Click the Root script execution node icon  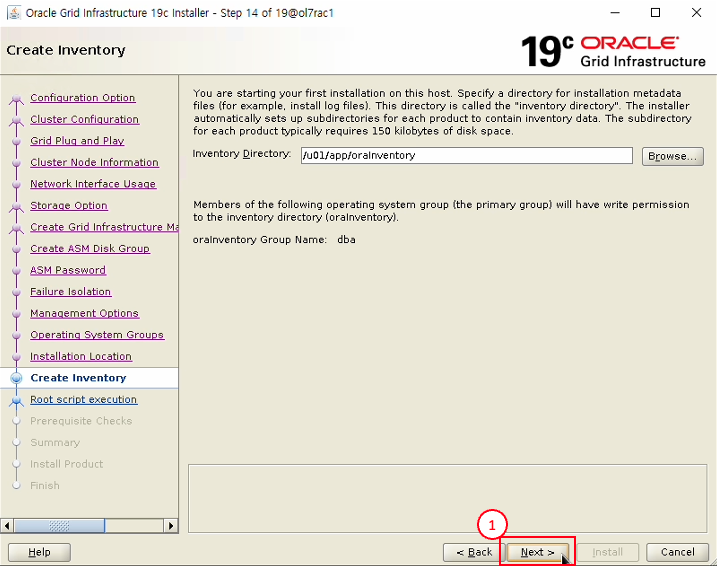16,400
